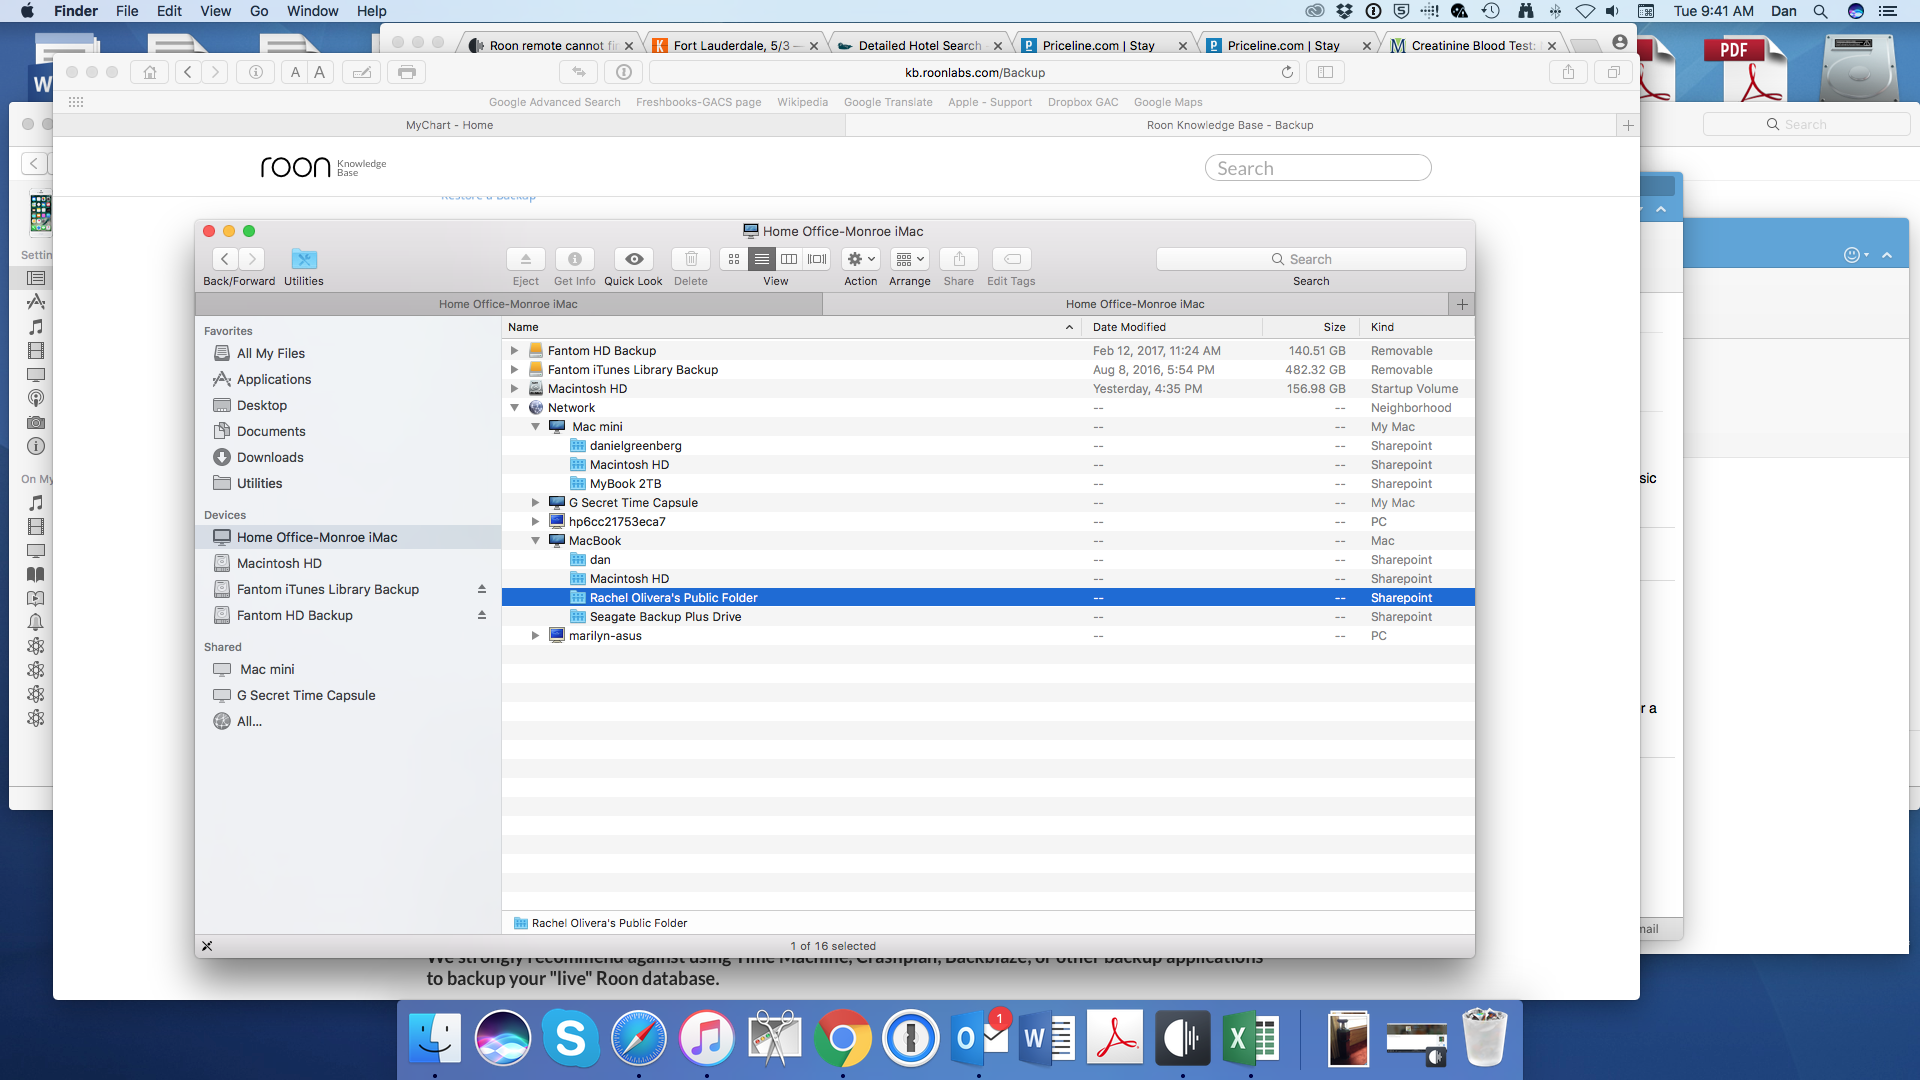Collapse the MacBook network item
1920x1080 pixels.
coord(535,541)
